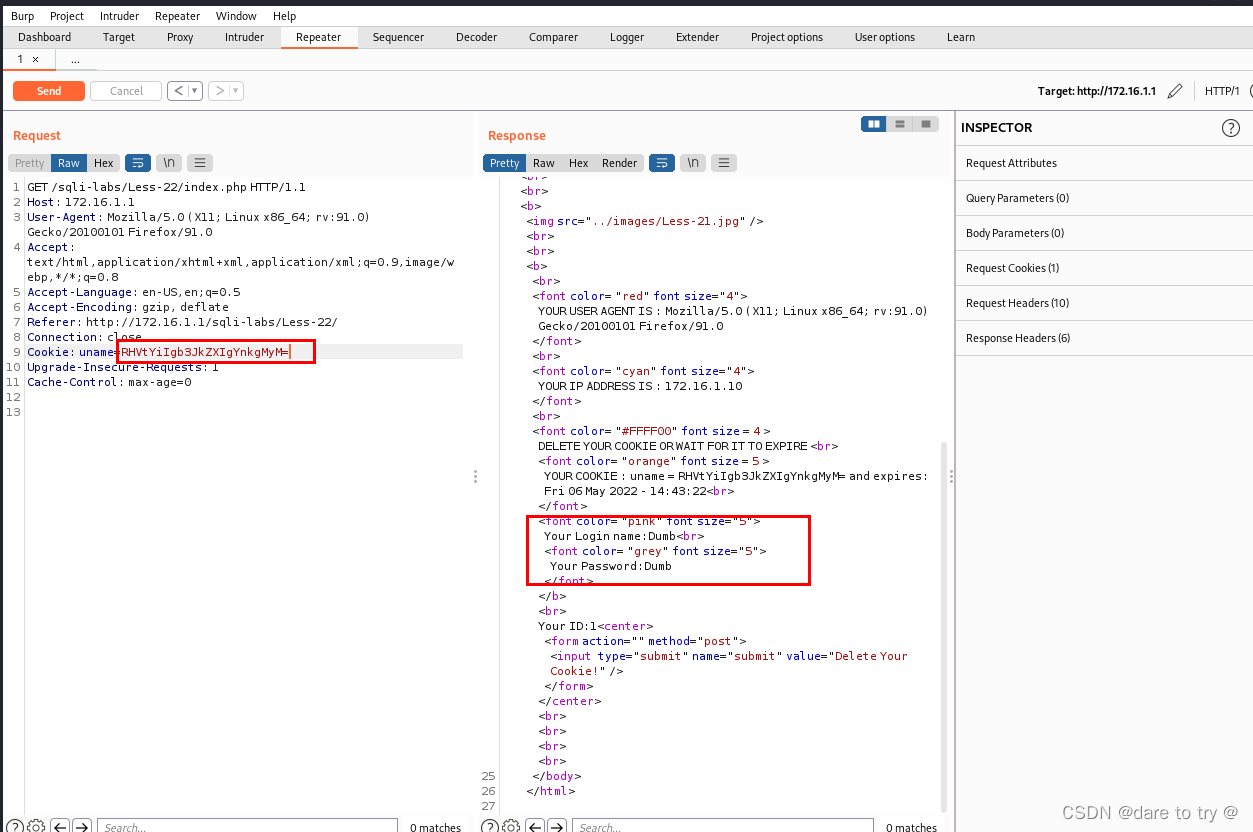
Task: Click 'Host: 172.16.1.1' request line
Action: point(81,202)
